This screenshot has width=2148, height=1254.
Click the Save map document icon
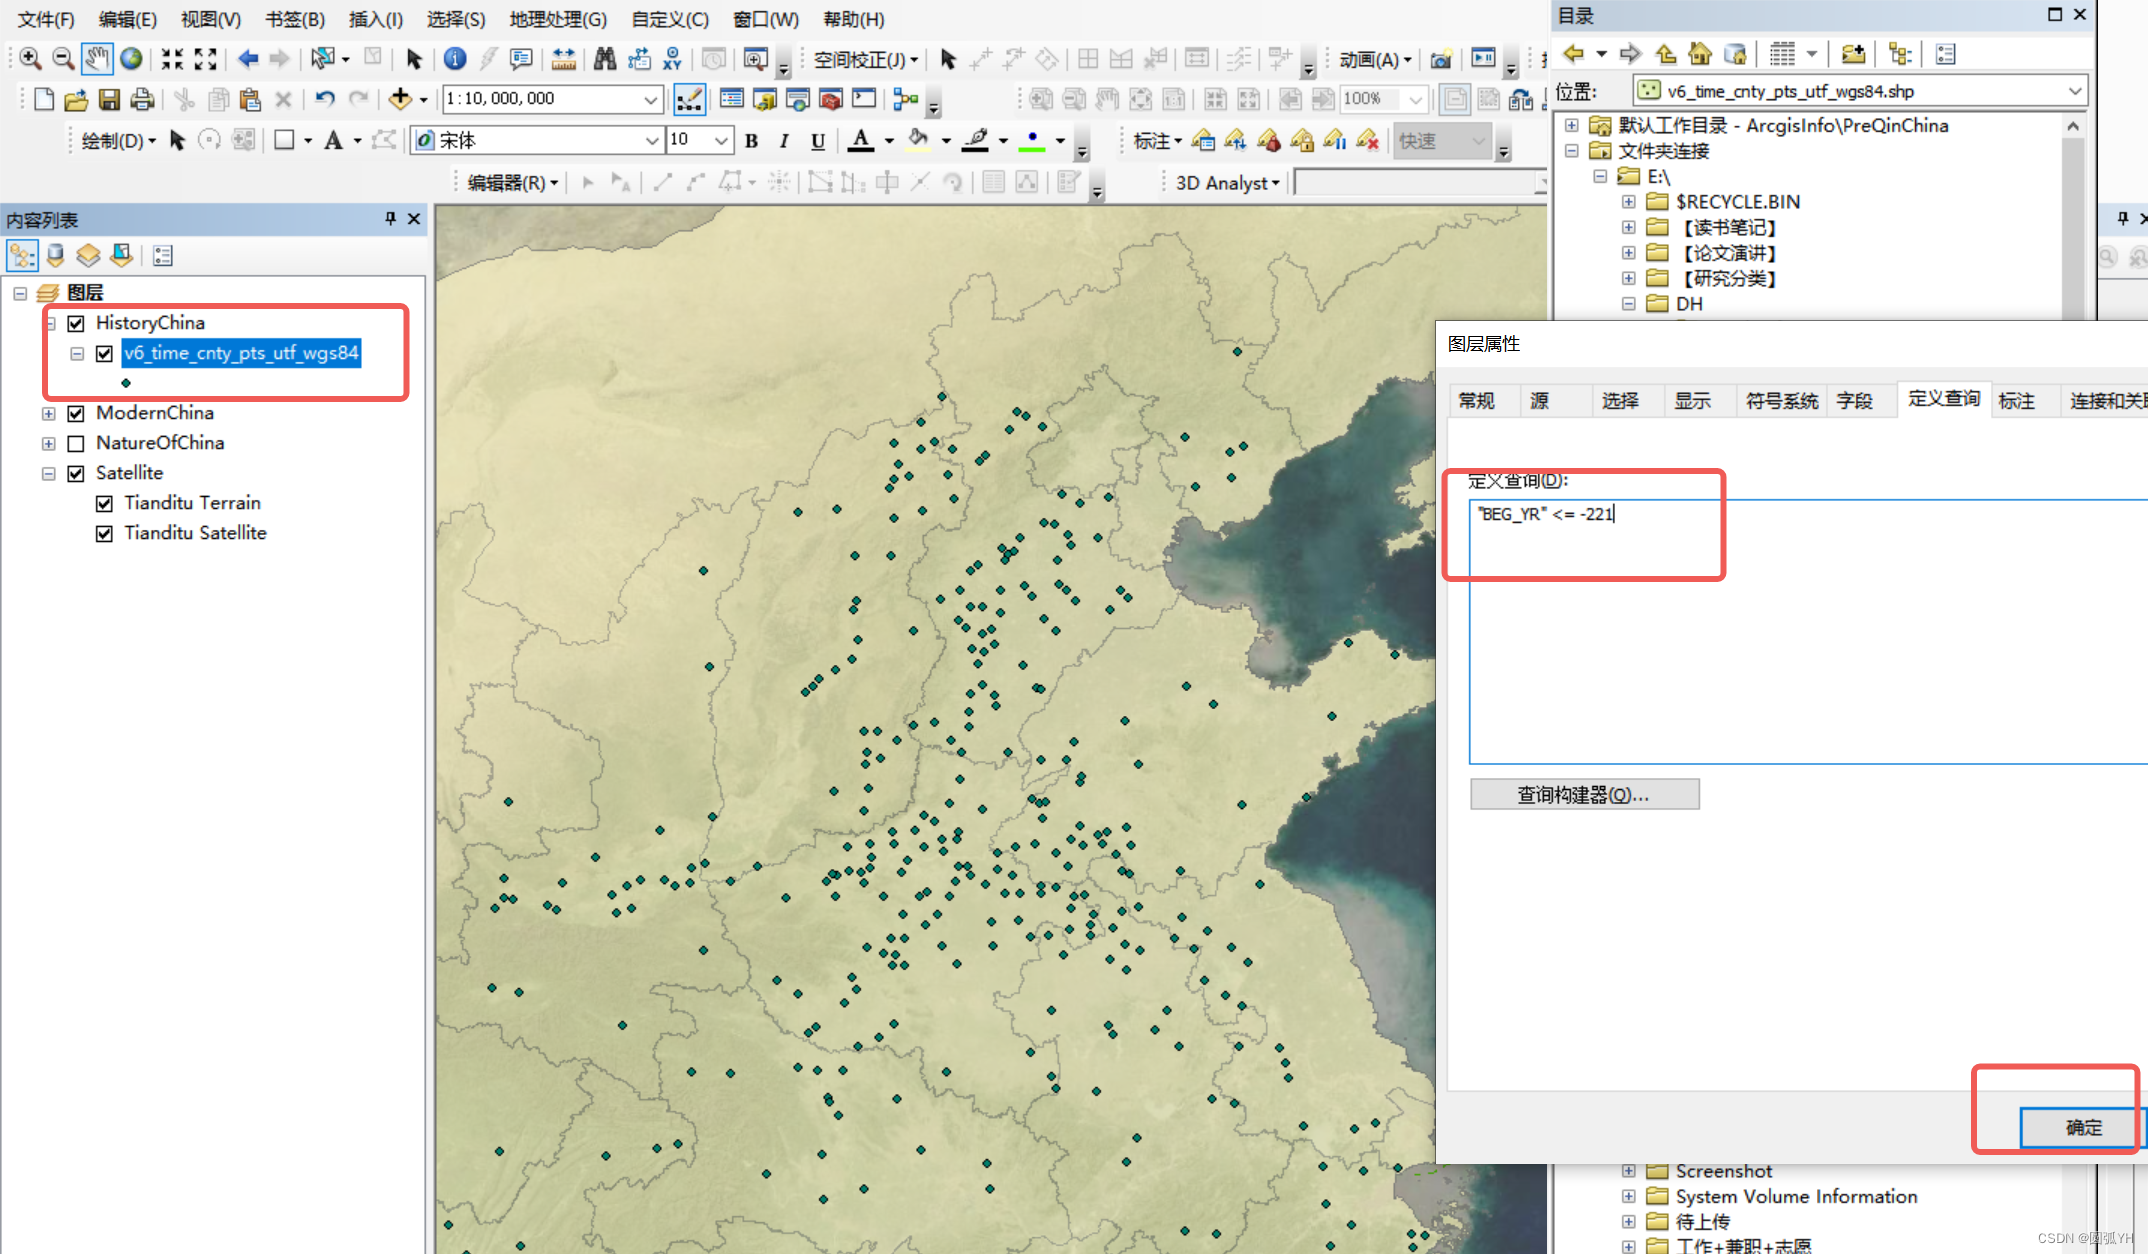tap(109, 99)
